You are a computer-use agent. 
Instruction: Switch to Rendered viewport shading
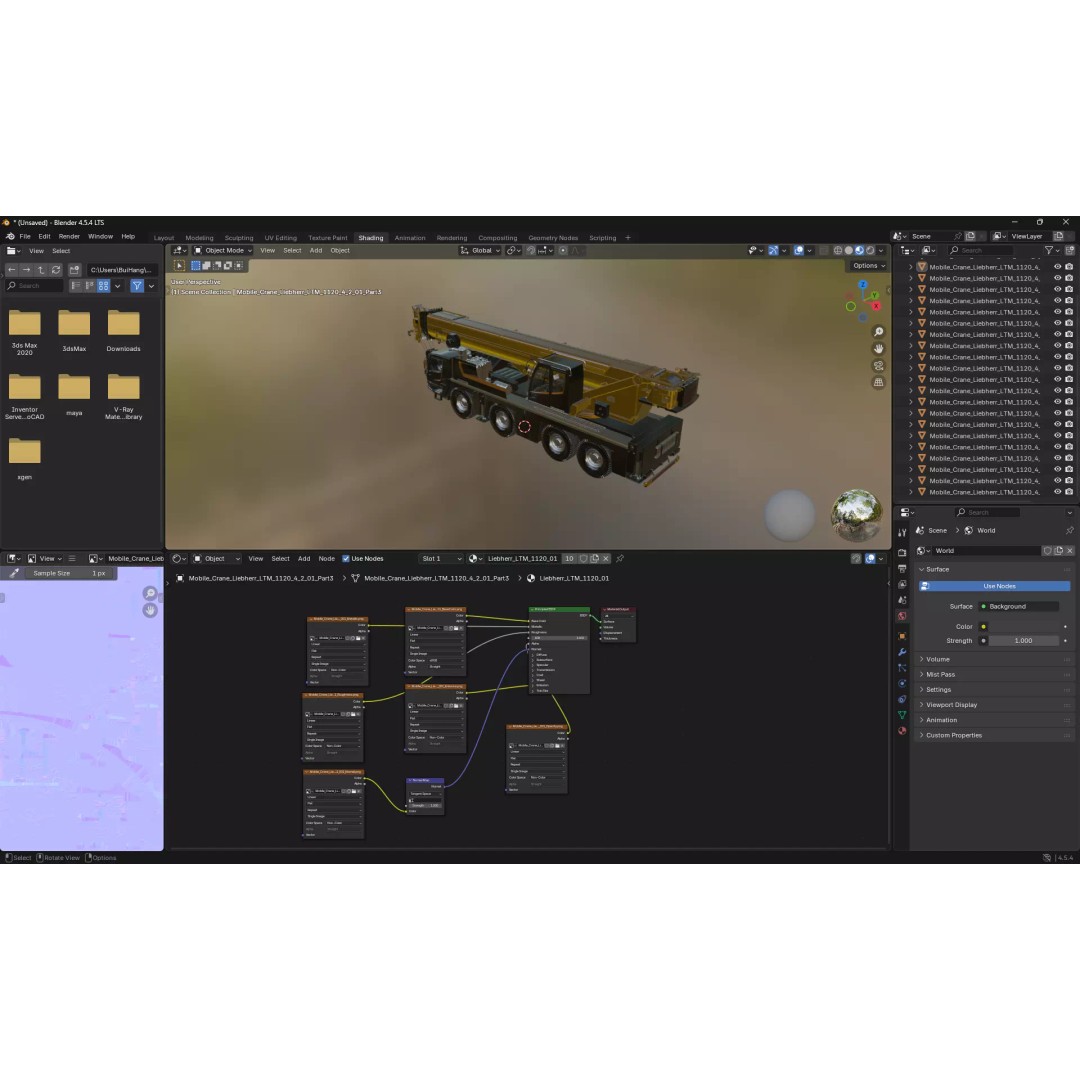870,251
